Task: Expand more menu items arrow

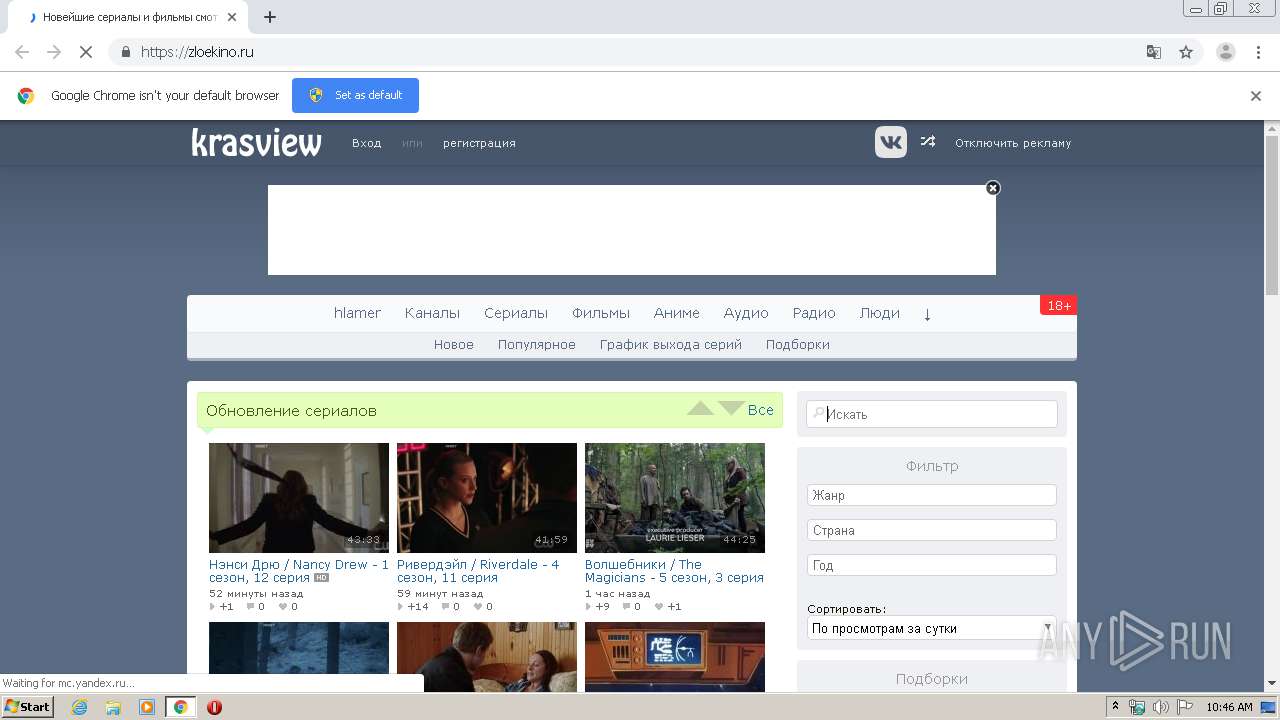Action: [x=927, y=314]
